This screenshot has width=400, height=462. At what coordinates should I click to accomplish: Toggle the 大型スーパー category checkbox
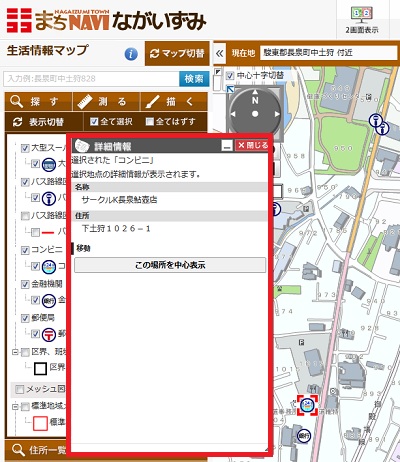(25, 148)
